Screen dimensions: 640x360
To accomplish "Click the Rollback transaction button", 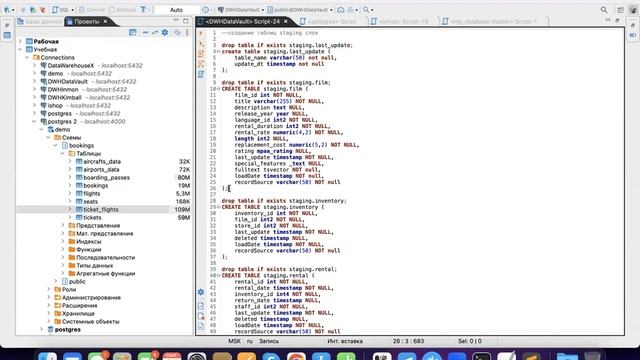I will pos(122,10).
